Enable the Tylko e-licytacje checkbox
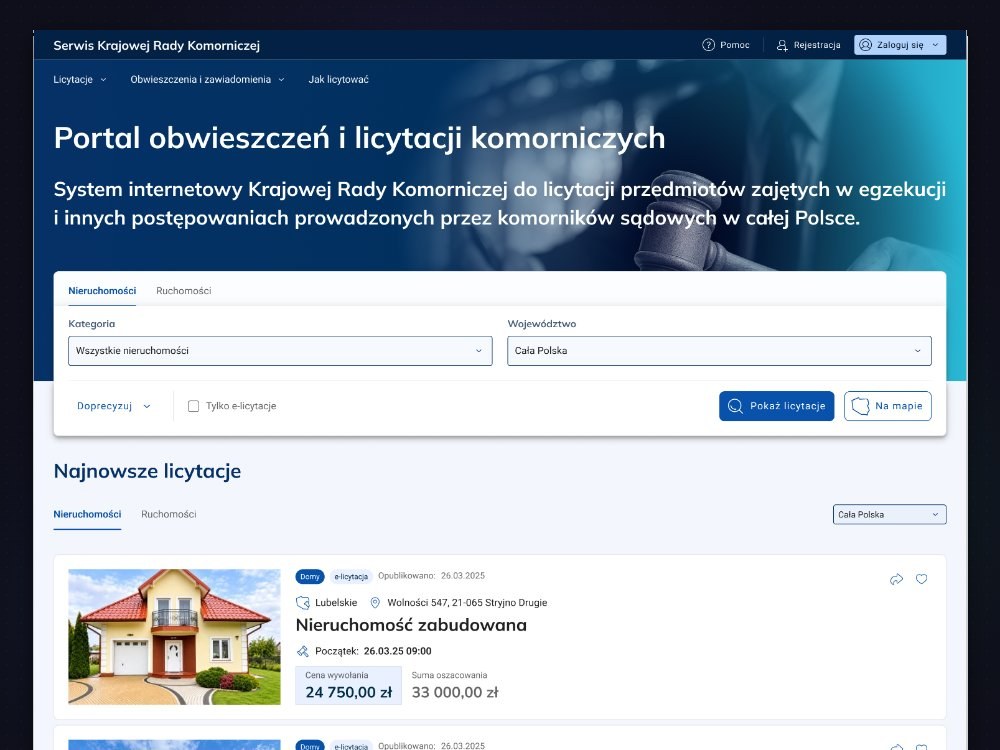This screenshot has height=750, width=1000. tap(193, 406)
